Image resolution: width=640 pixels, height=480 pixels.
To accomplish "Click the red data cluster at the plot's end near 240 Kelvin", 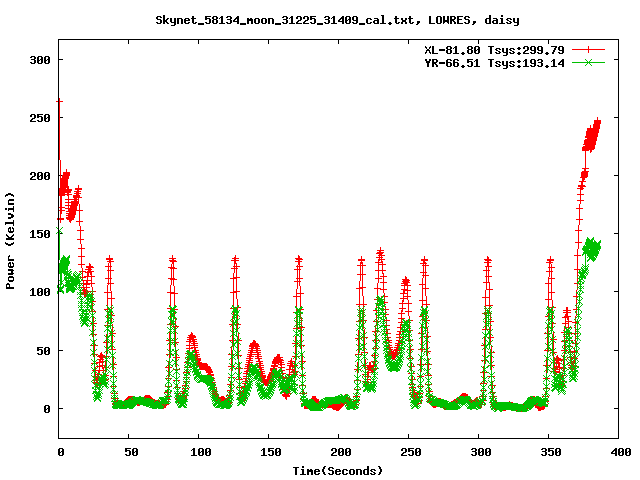I will [x=591, y=135].
